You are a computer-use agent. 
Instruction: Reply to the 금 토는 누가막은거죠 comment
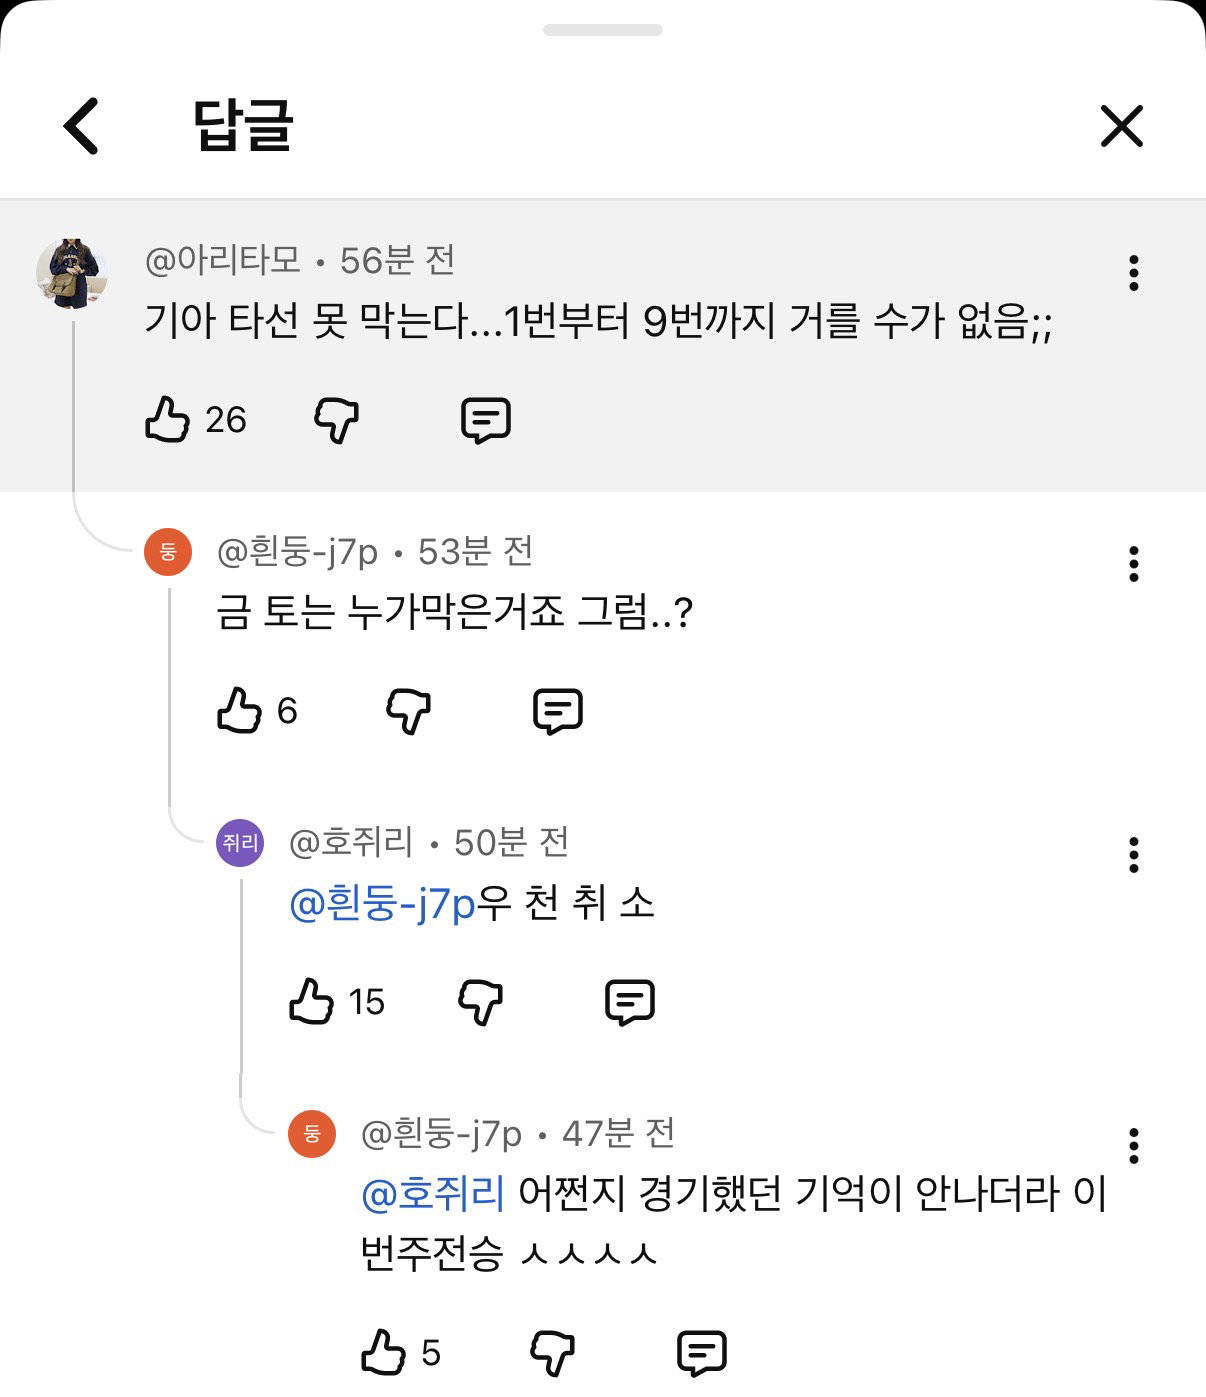pyautogui.click(x=558, y=711)
